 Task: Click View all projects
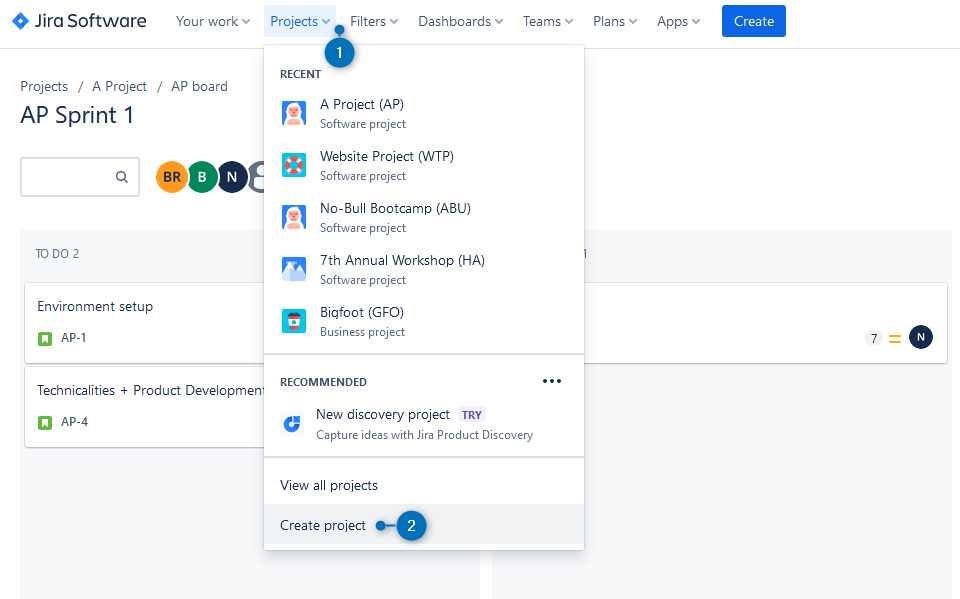(424, 485)
